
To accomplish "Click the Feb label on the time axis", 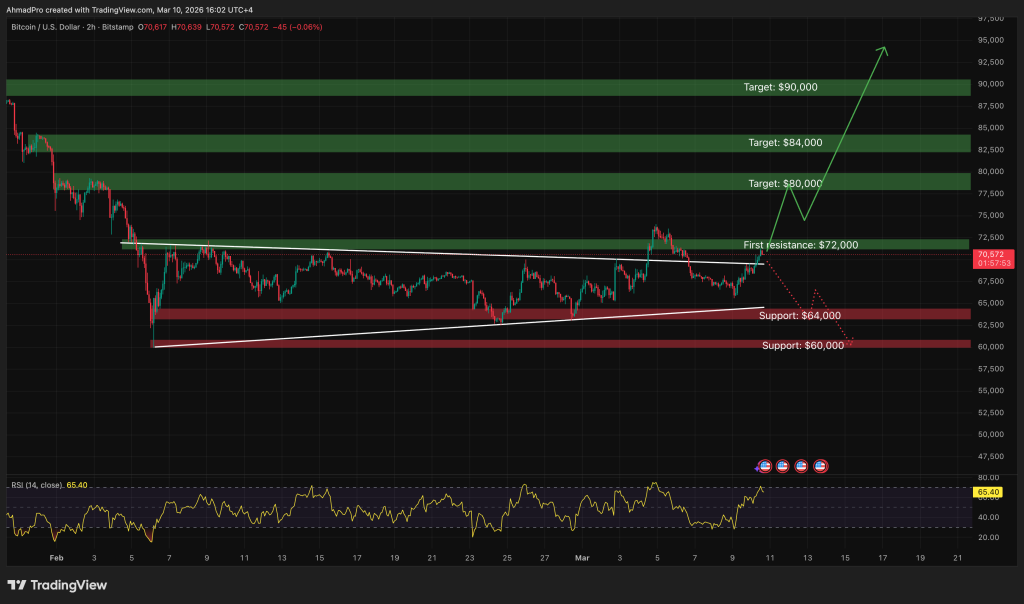I will (56, 557).
